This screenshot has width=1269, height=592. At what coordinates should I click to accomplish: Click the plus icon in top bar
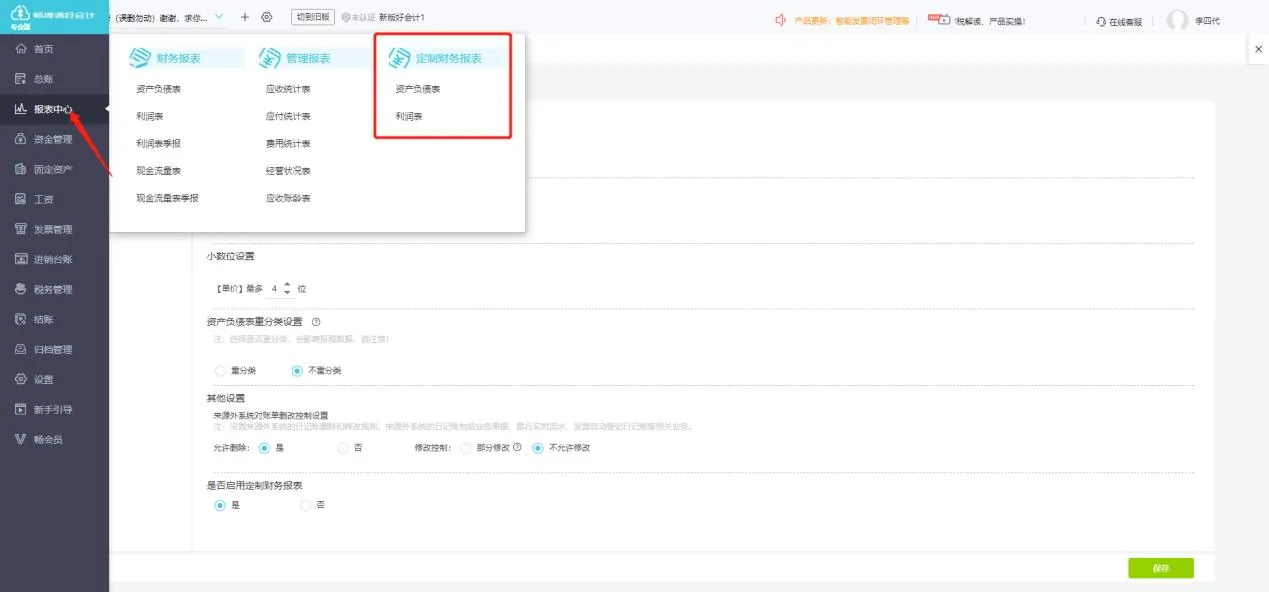(245, 18)
